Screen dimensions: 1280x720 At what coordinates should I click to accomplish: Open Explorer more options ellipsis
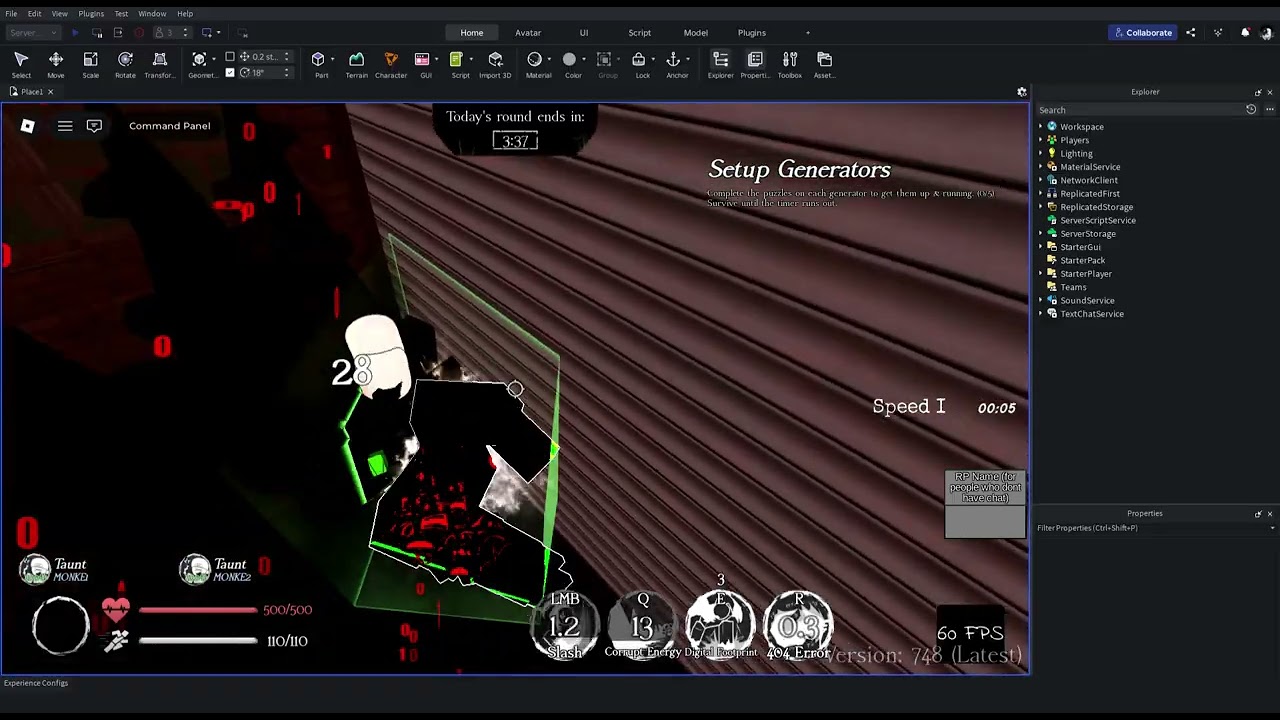[x=1270, y=110]
